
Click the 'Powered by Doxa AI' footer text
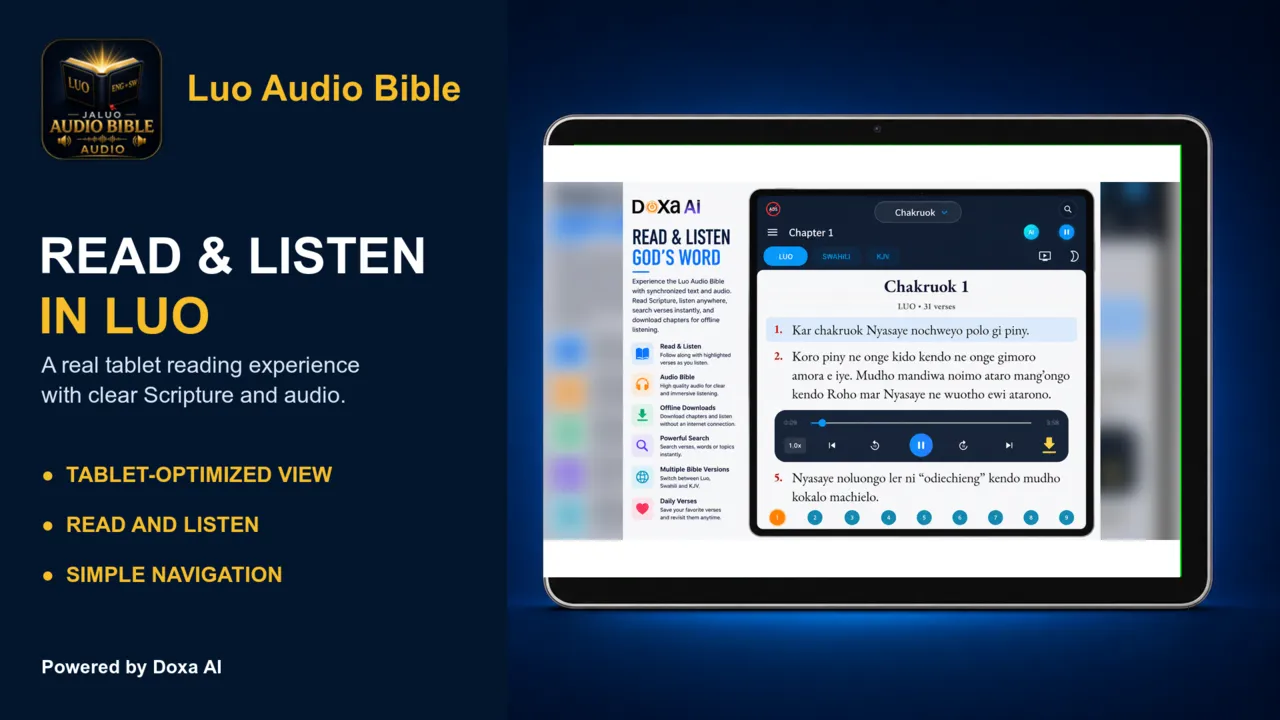pos(131,667)
